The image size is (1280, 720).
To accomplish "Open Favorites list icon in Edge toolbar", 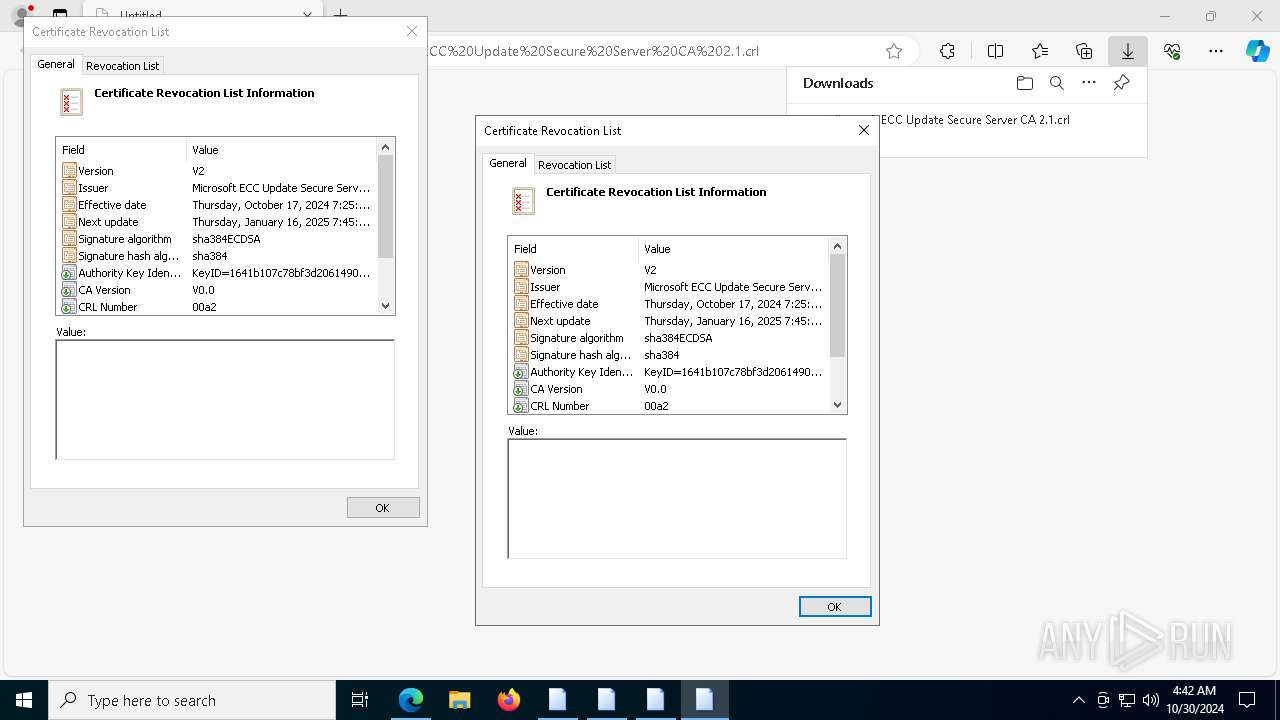I will 1040,51.
